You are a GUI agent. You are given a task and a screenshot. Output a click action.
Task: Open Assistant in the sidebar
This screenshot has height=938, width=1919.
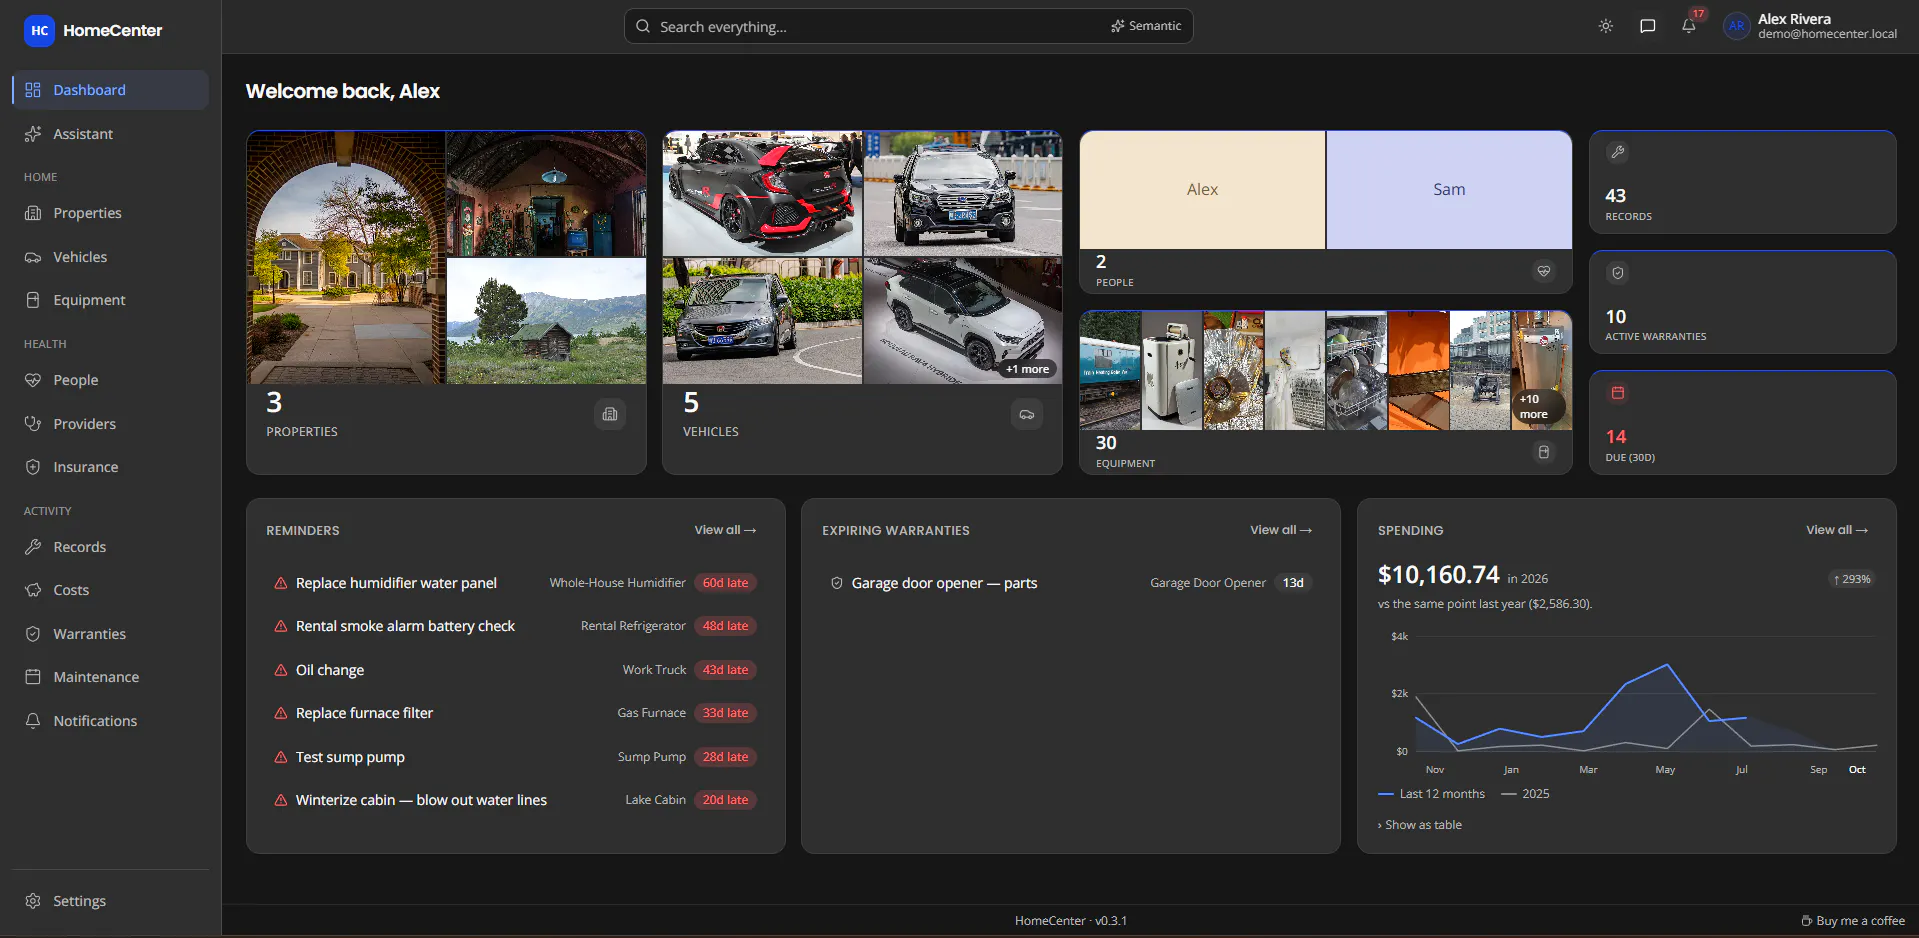pos(110,134)
